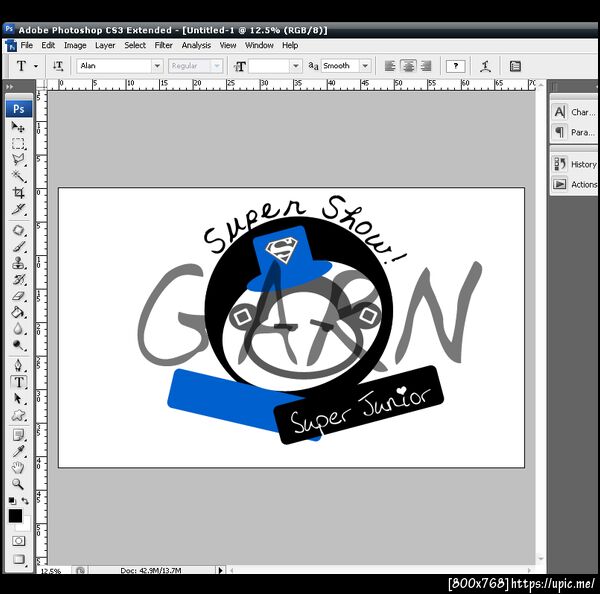Open the View menu
This screenshot has width=600, height=594.
[x=228, y=46]
